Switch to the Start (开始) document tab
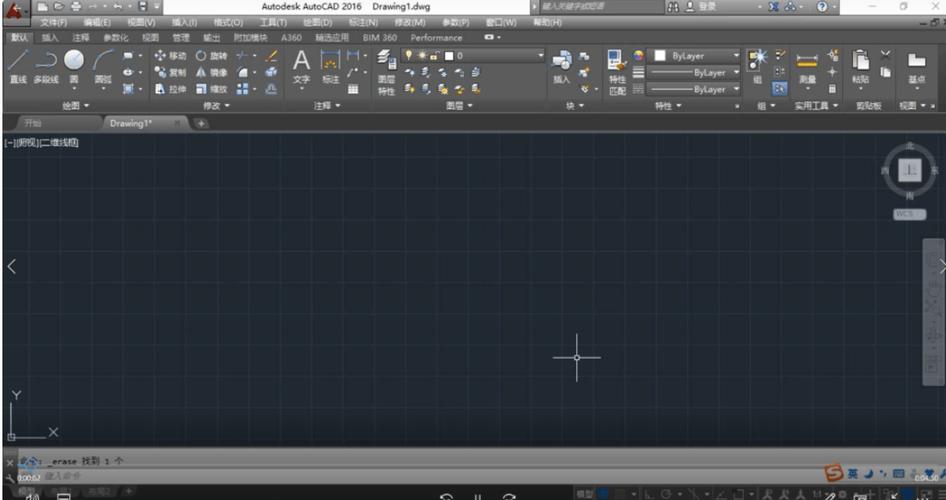This screenshot has width=946, height=500. pyautogui.click(x=33, y=123)
